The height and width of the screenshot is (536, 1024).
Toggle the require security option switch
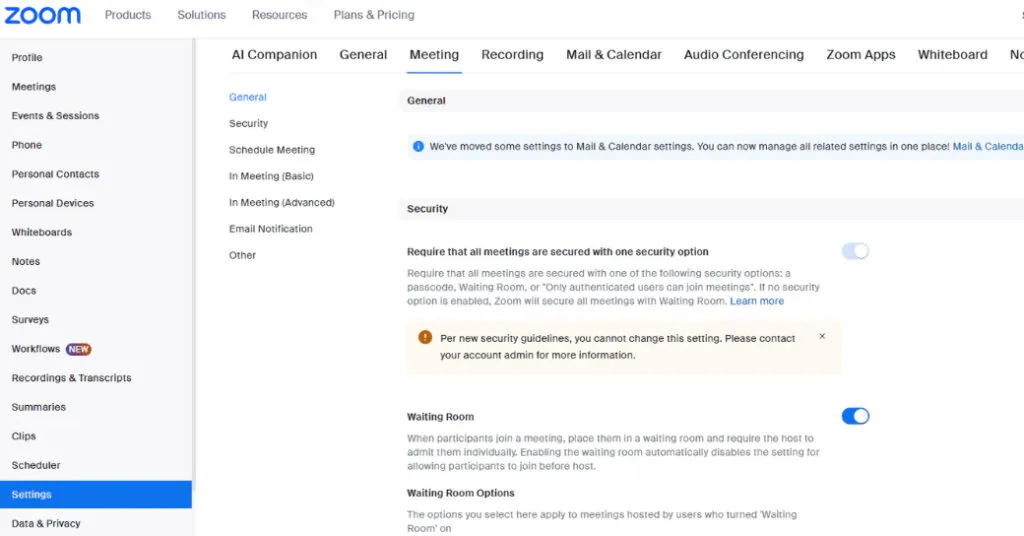(x=855, y=251)
